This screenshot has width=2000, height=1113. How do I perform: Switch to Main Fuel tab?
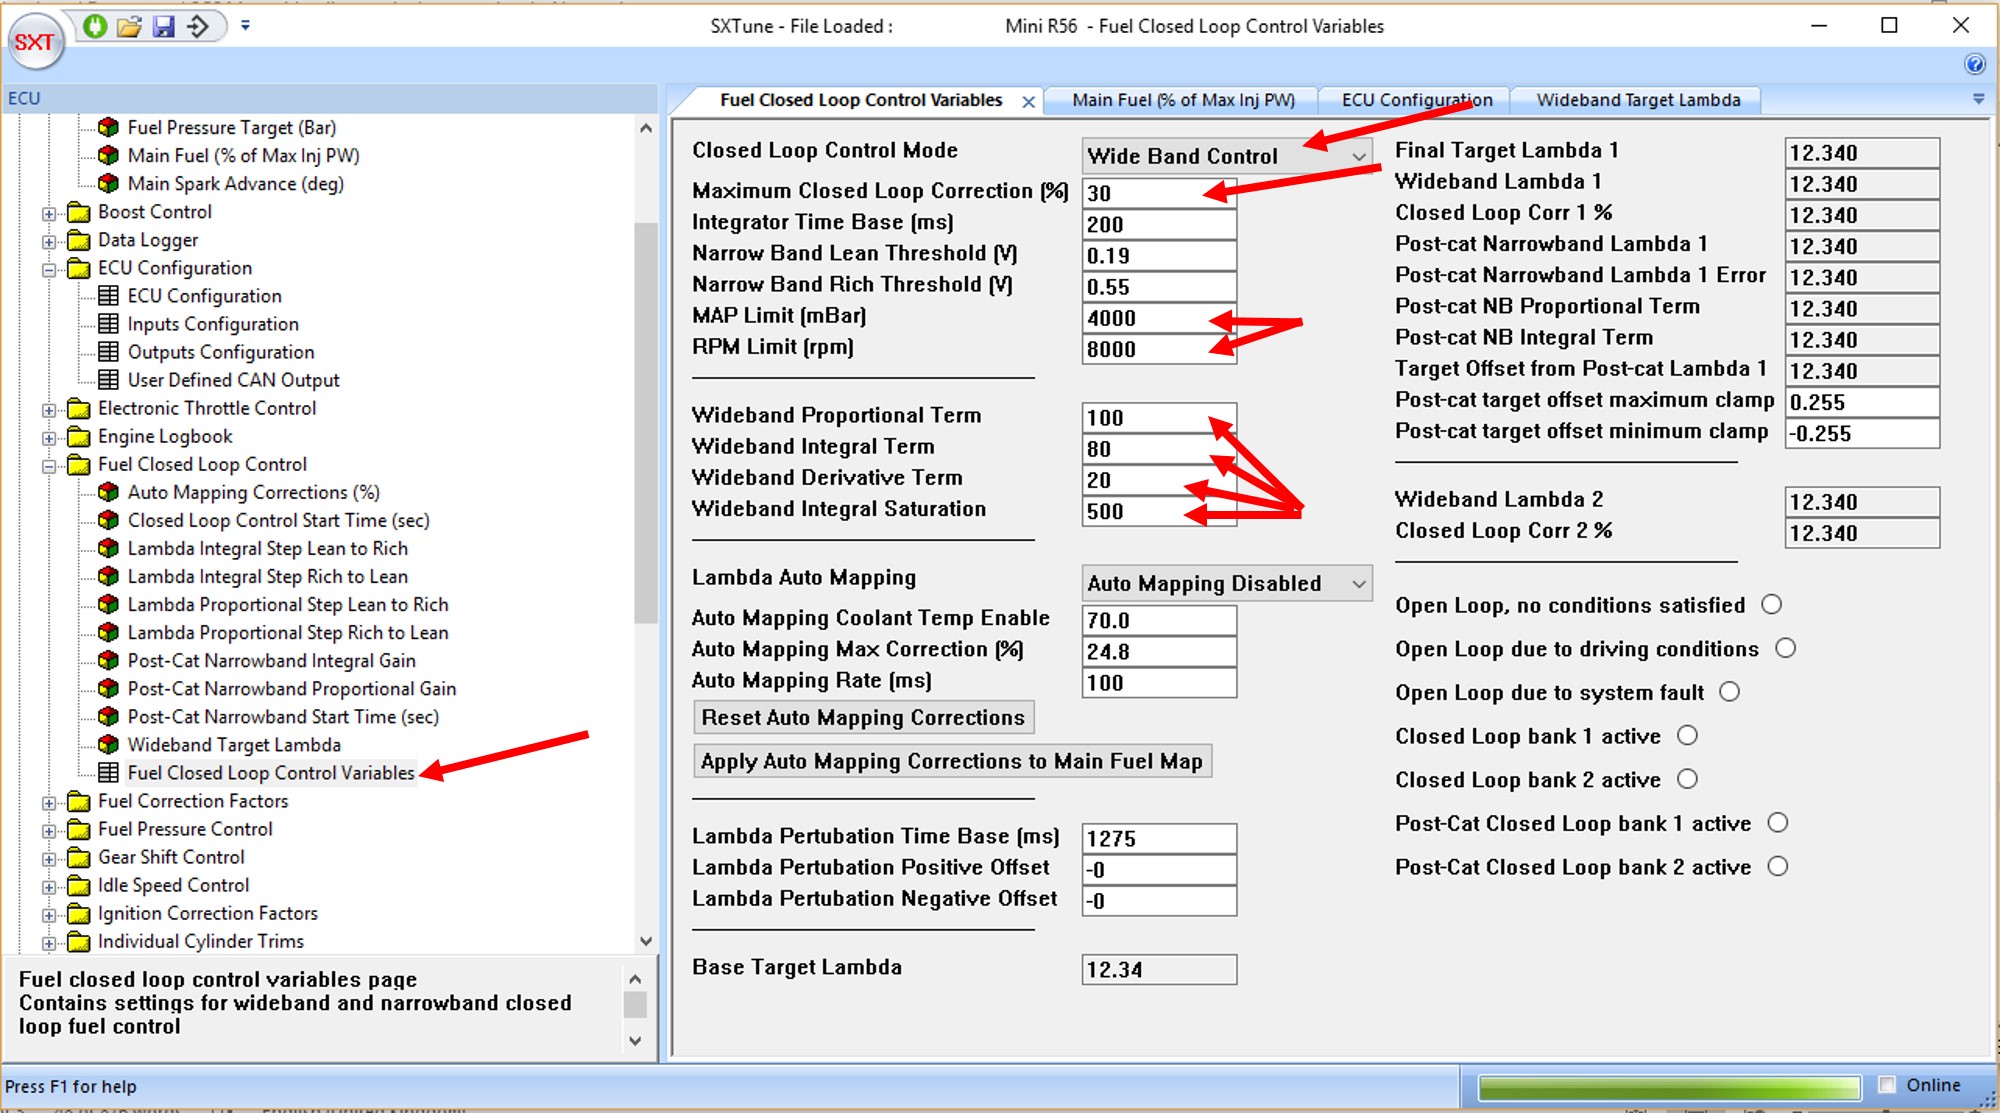(1182, 100)
